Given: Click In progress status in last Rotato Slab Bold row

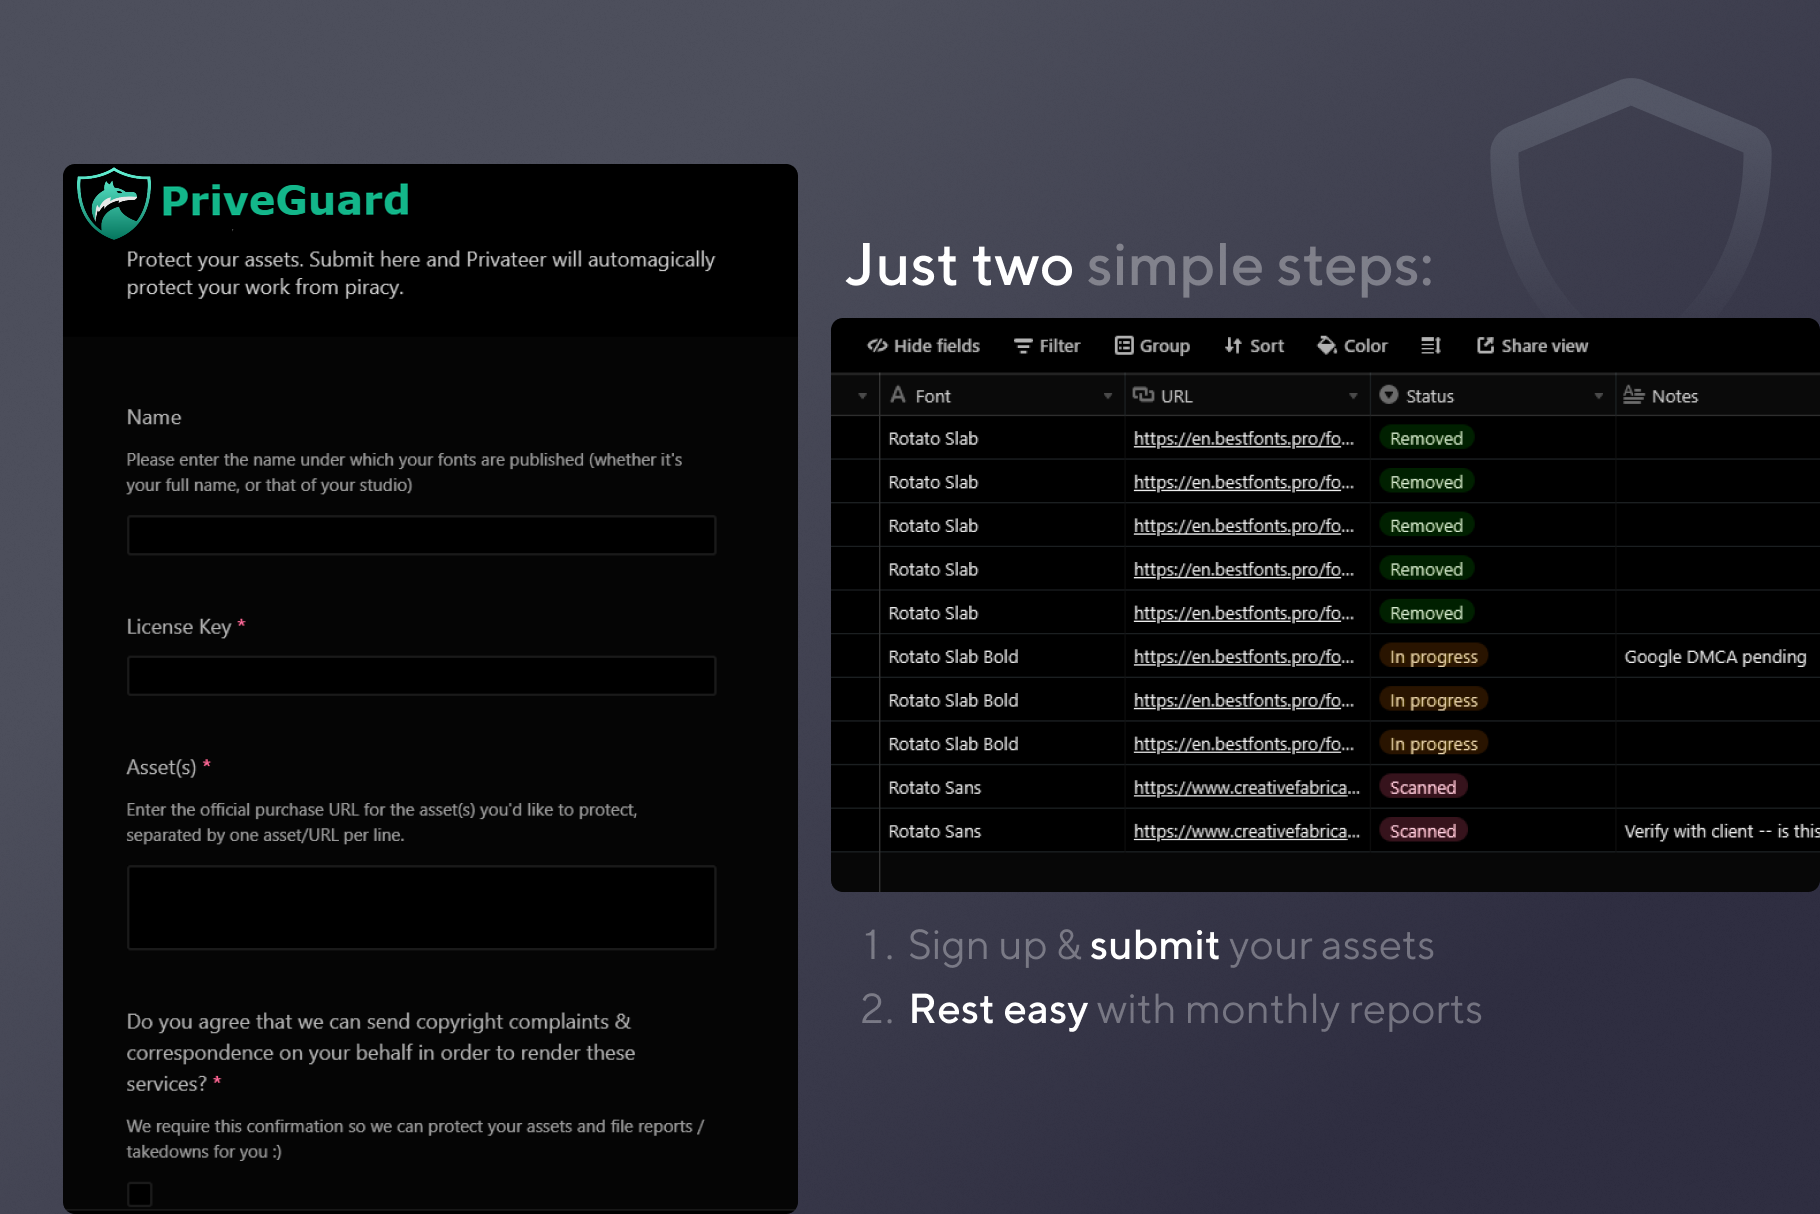Looking at the screenshot, I should point(1433,745).
